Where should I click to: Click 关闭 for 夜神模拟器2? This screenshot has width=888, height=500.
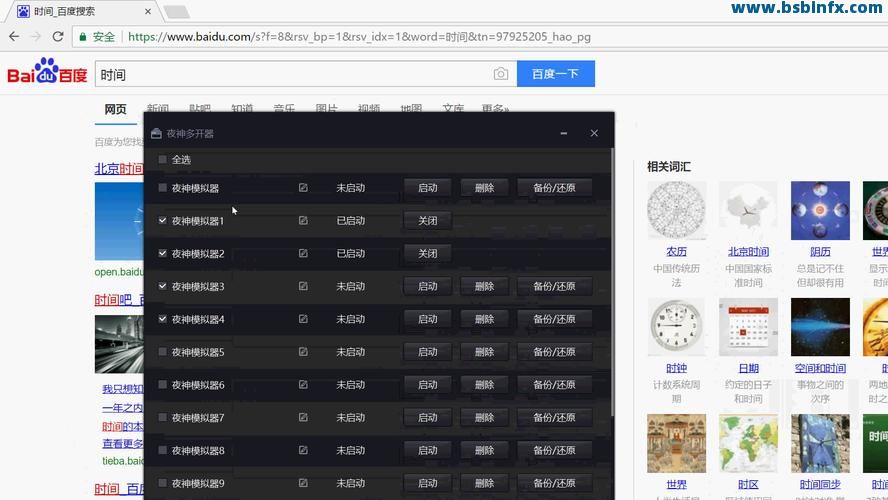point(428,253)
